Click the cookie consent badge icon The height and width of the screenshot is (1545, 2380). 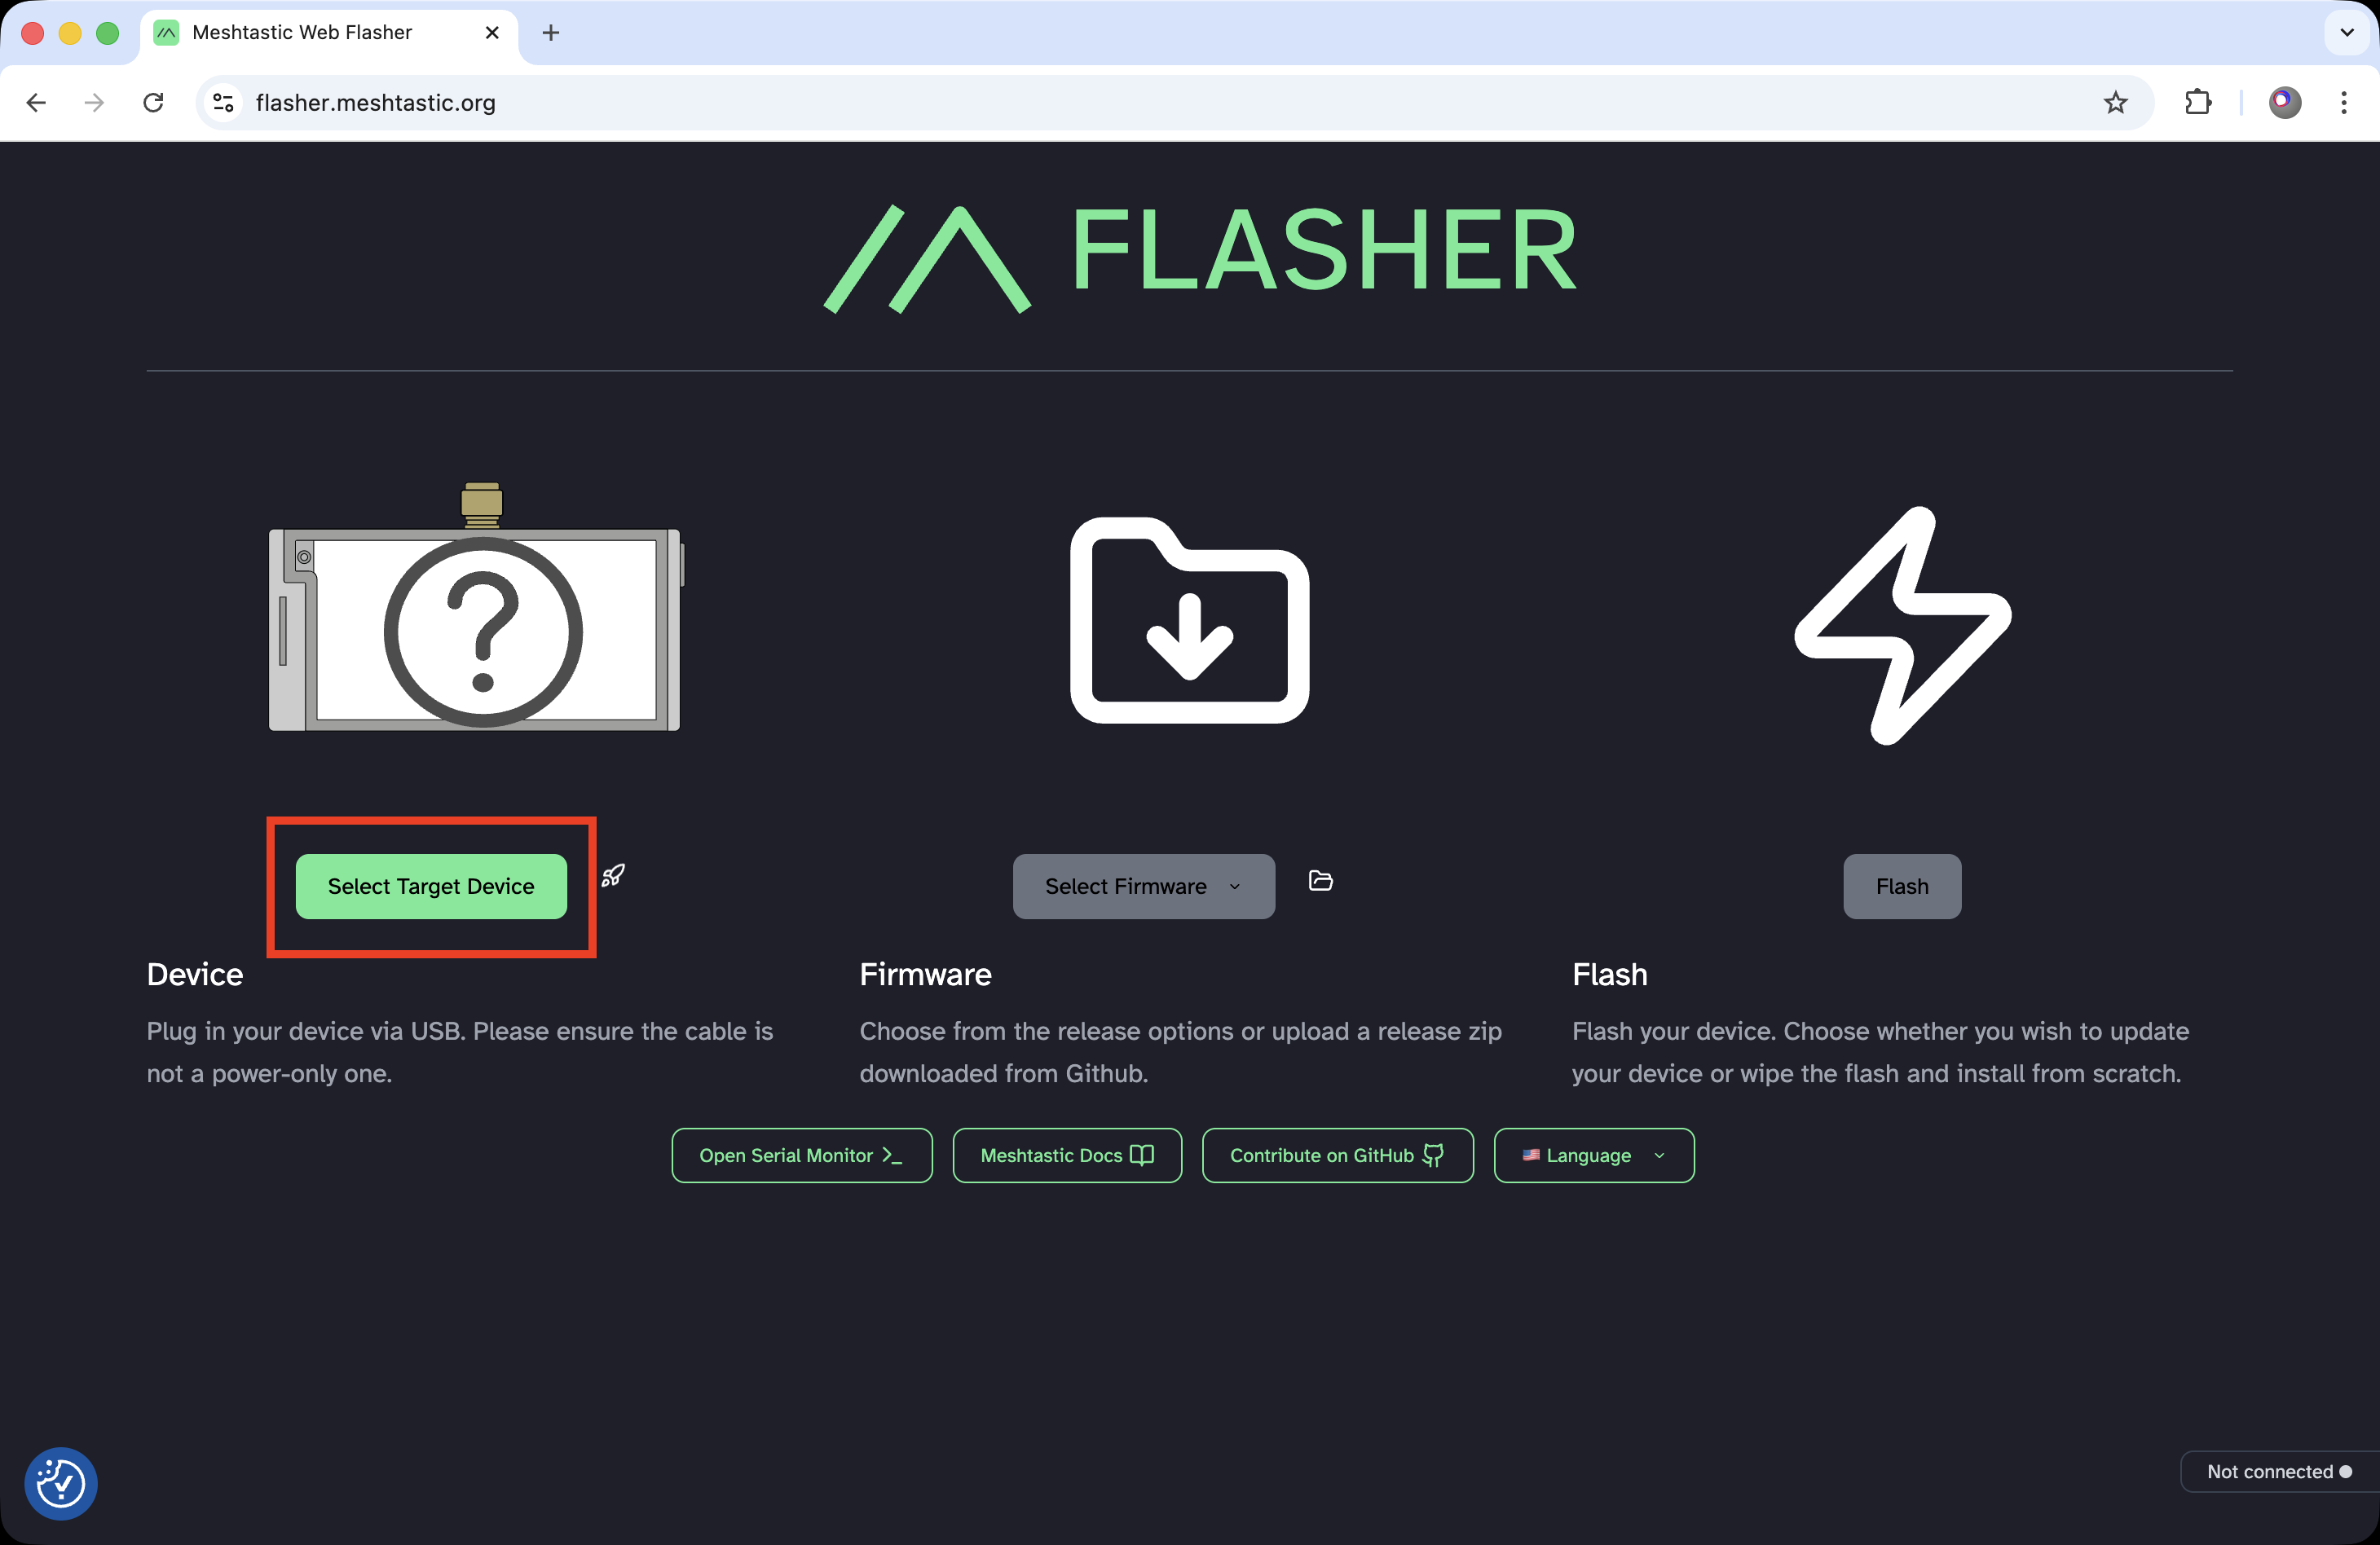(61, 1482)
